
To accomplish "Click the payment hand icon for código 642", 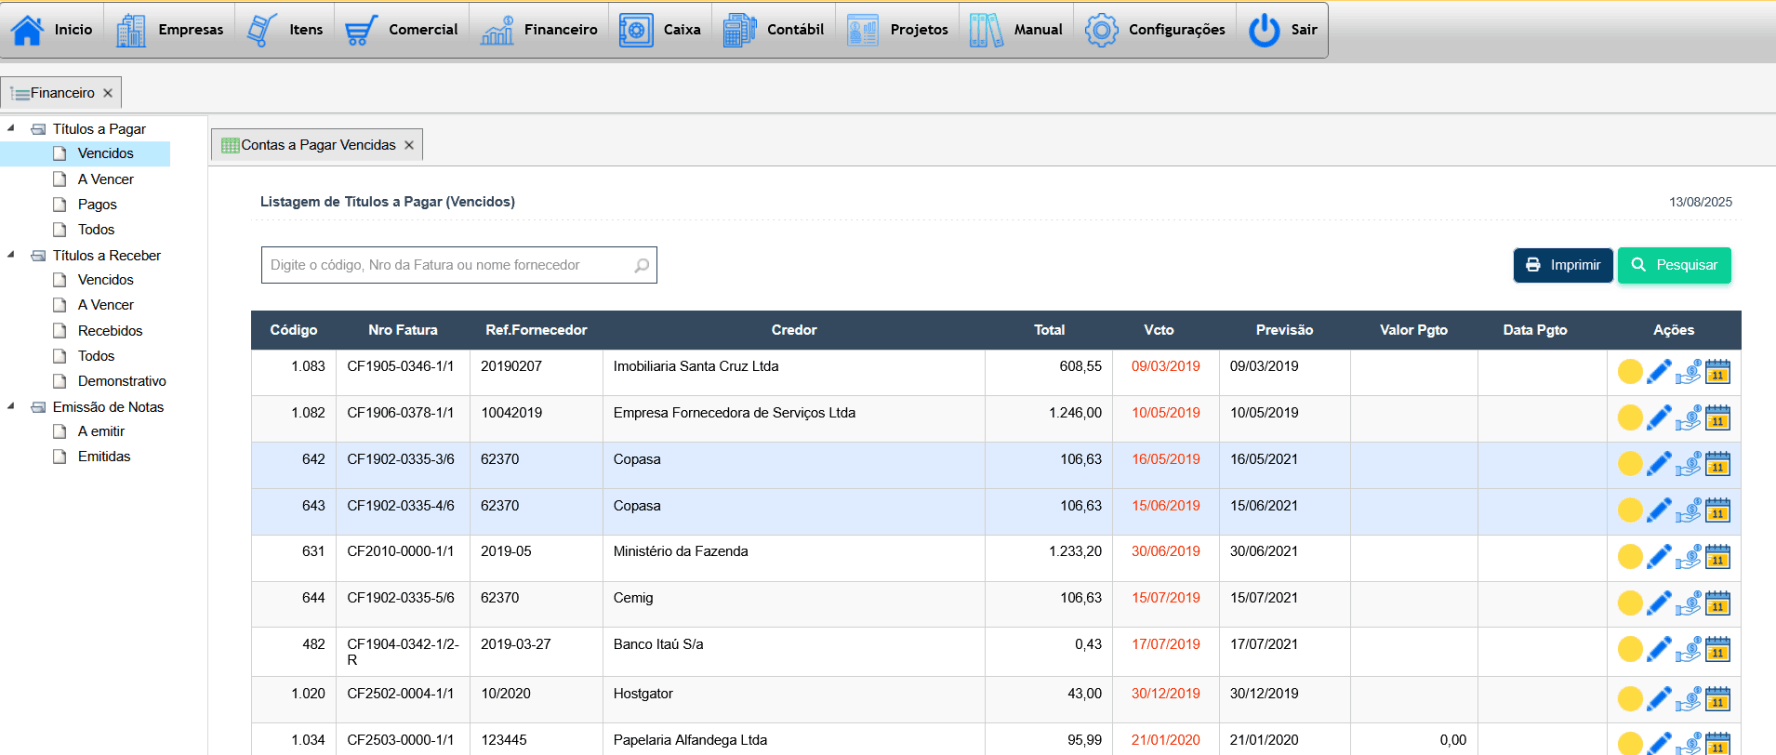I will [x=1688, y=465].
